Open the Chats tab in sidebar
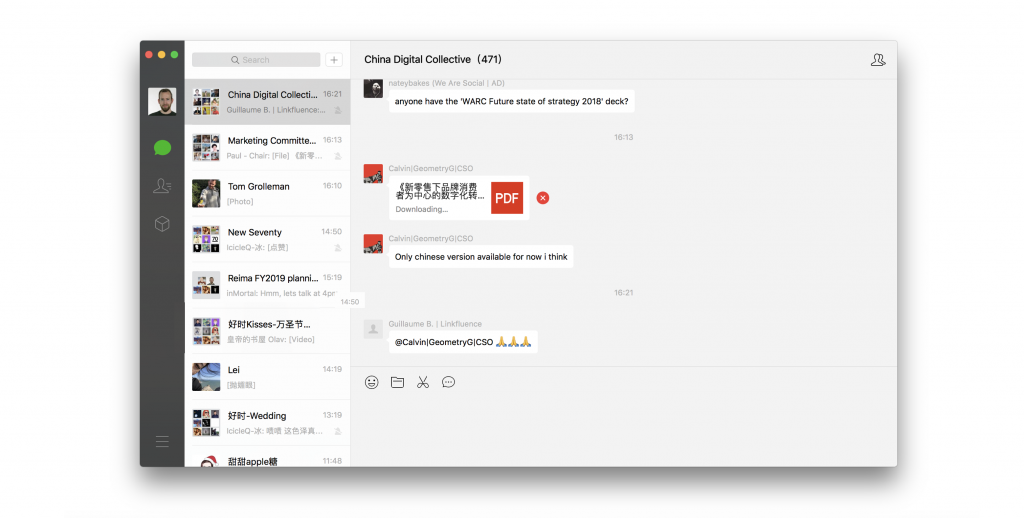This screenshot has height=518, width=1024. 162,148
